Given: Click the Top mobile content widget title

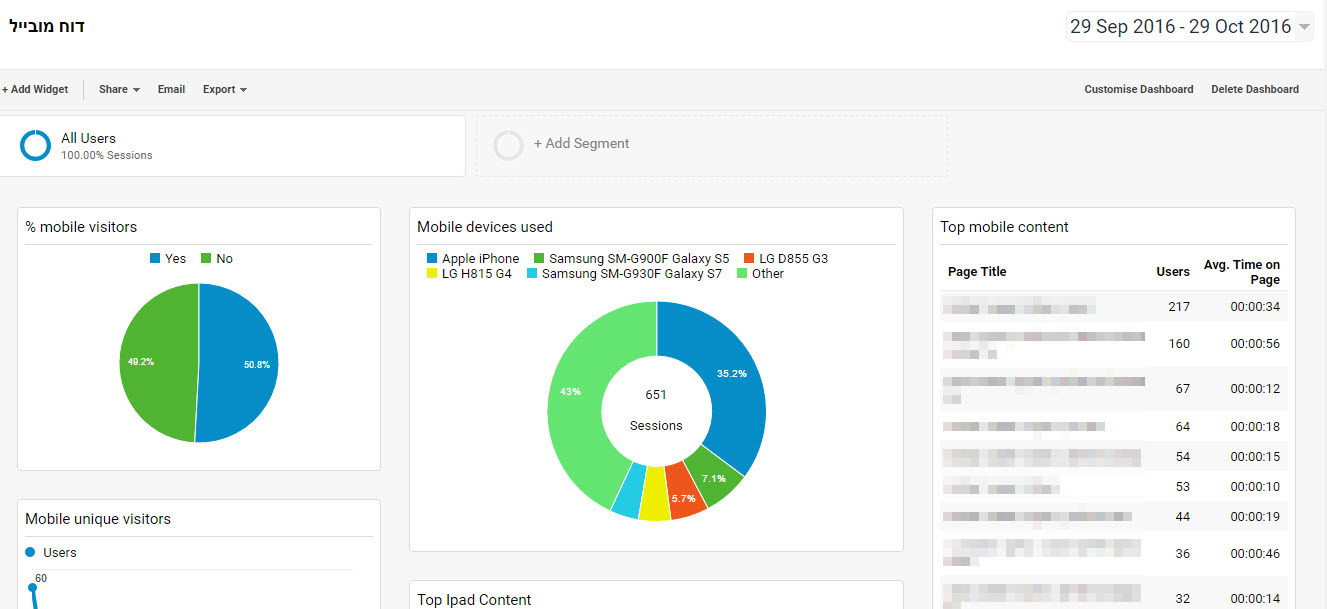Looking at the screenshot, I should [1004, 227].
